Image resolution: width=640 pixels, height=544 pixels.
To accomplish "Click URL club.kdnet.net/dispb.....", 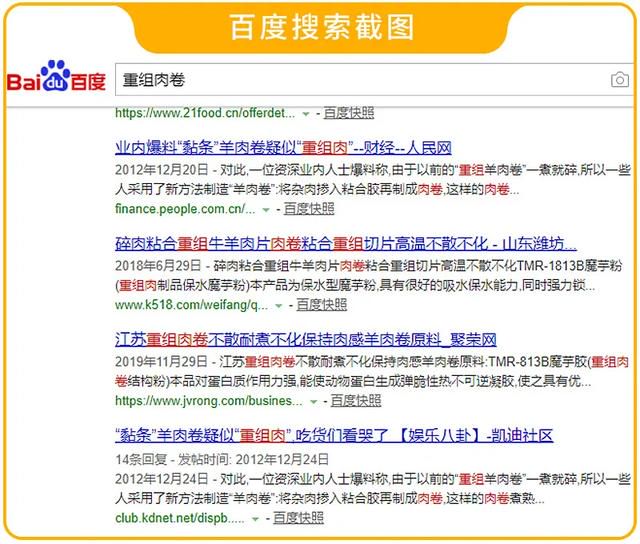I will (x=180, y=518).
